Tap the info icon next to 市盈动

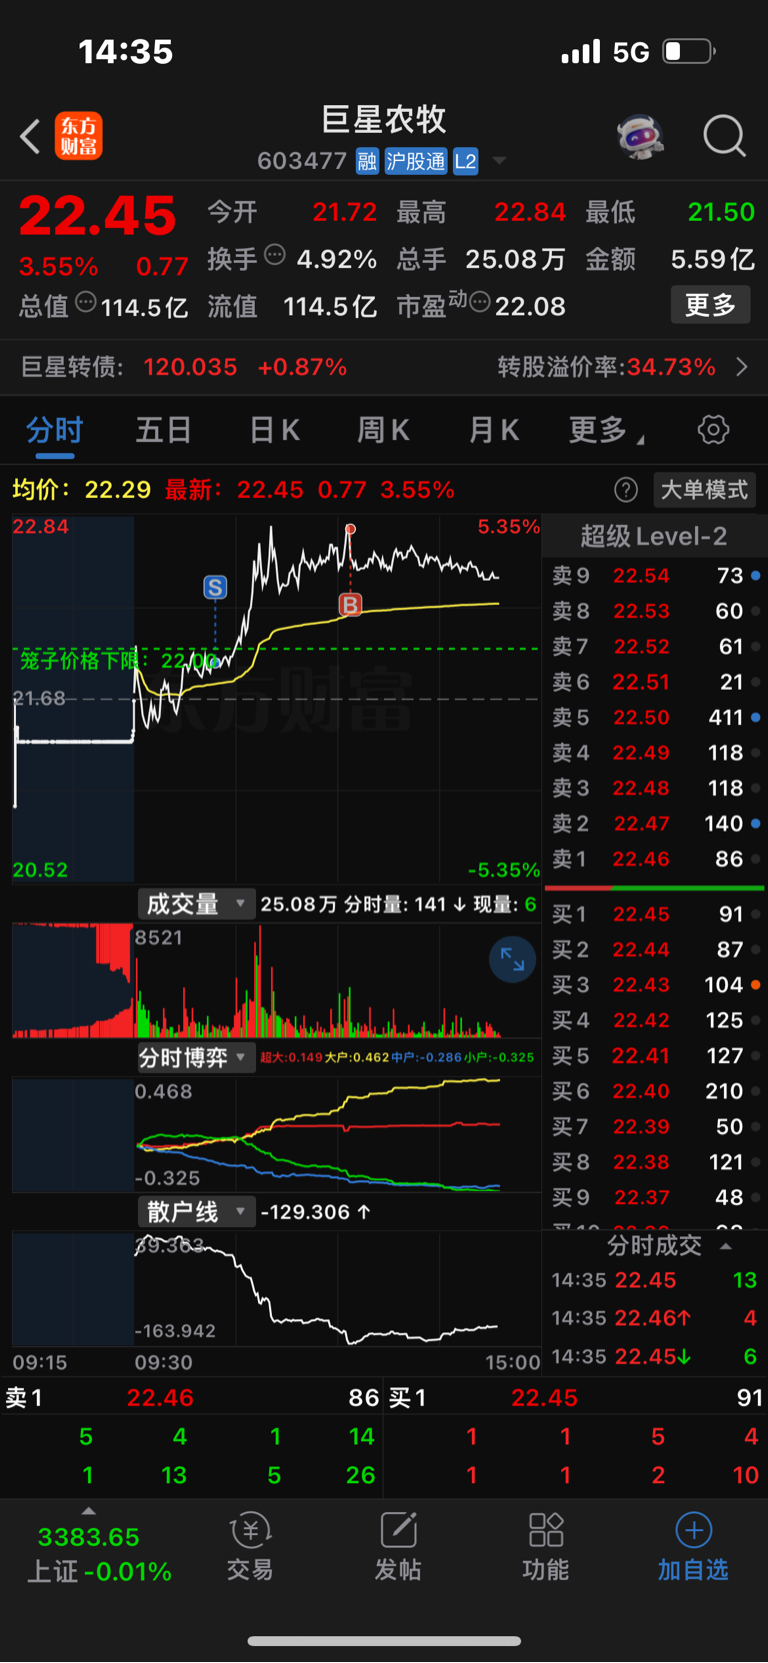pos(480,301)
